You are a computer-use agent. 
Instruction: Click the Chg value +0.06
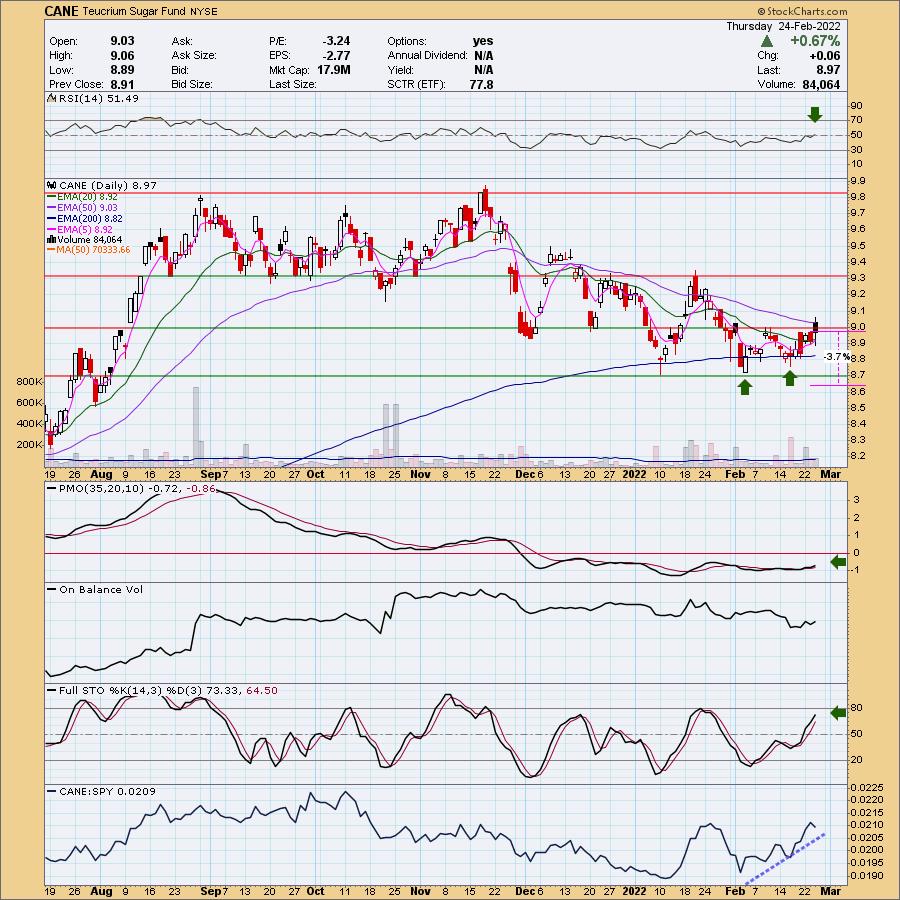[x=824, y=56]
